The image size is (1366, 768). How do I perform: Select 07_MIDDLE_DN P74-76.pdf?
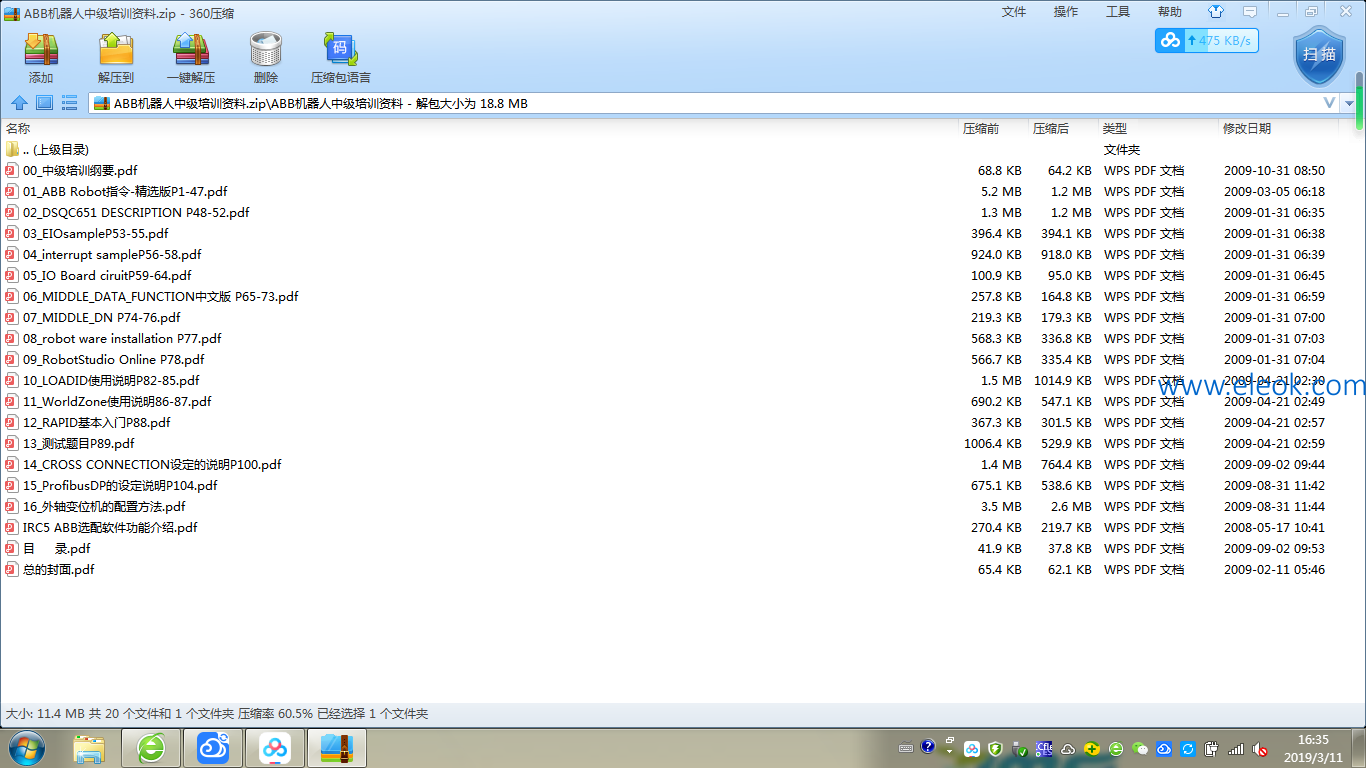pyautogui.click(x=101, y=317)
